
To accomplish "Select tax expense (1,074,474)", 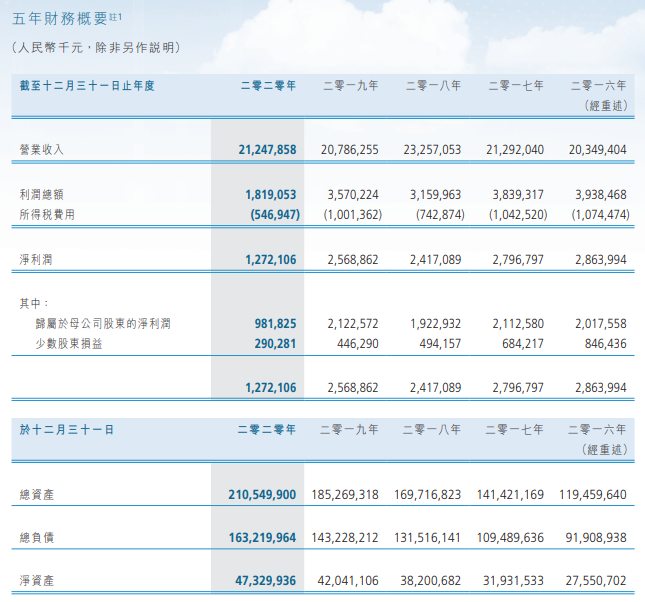I will coord(601,214).
